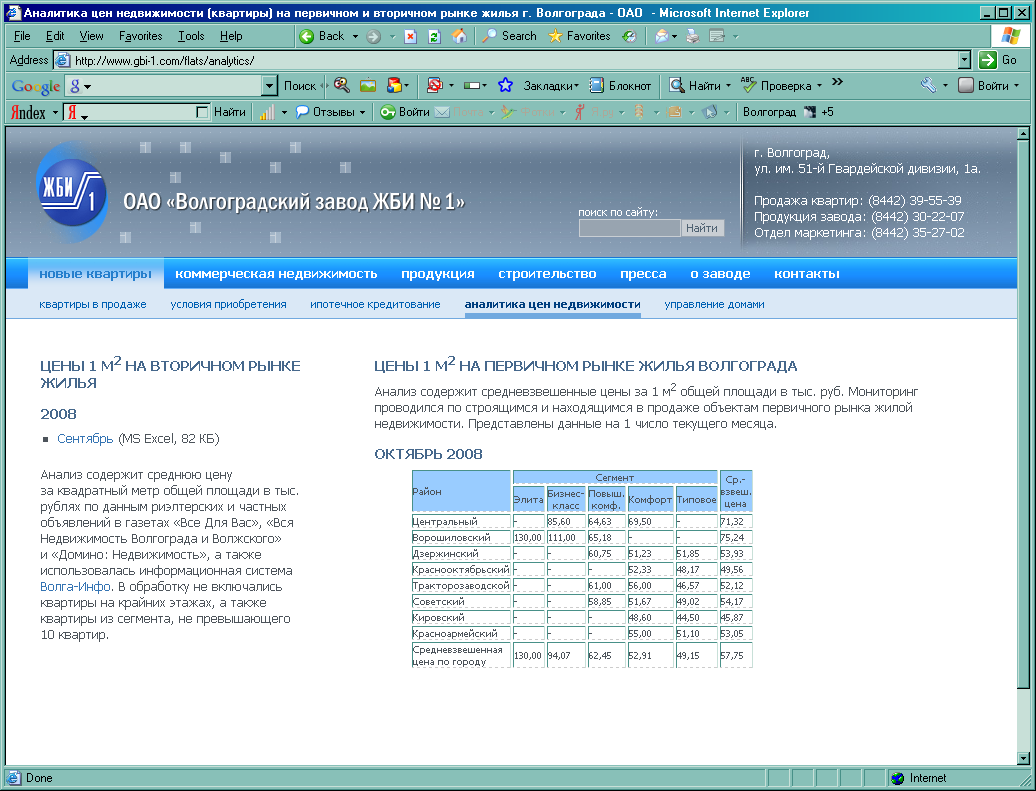
Task: Expand the Back button history arrow
Action: click(353, 36)
